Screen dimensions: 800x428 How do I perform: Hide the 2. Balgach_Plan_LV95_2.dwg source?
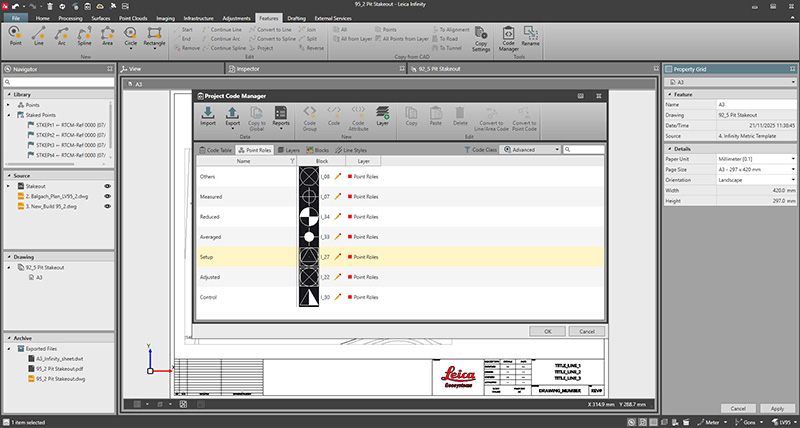(x=106, y=196)
